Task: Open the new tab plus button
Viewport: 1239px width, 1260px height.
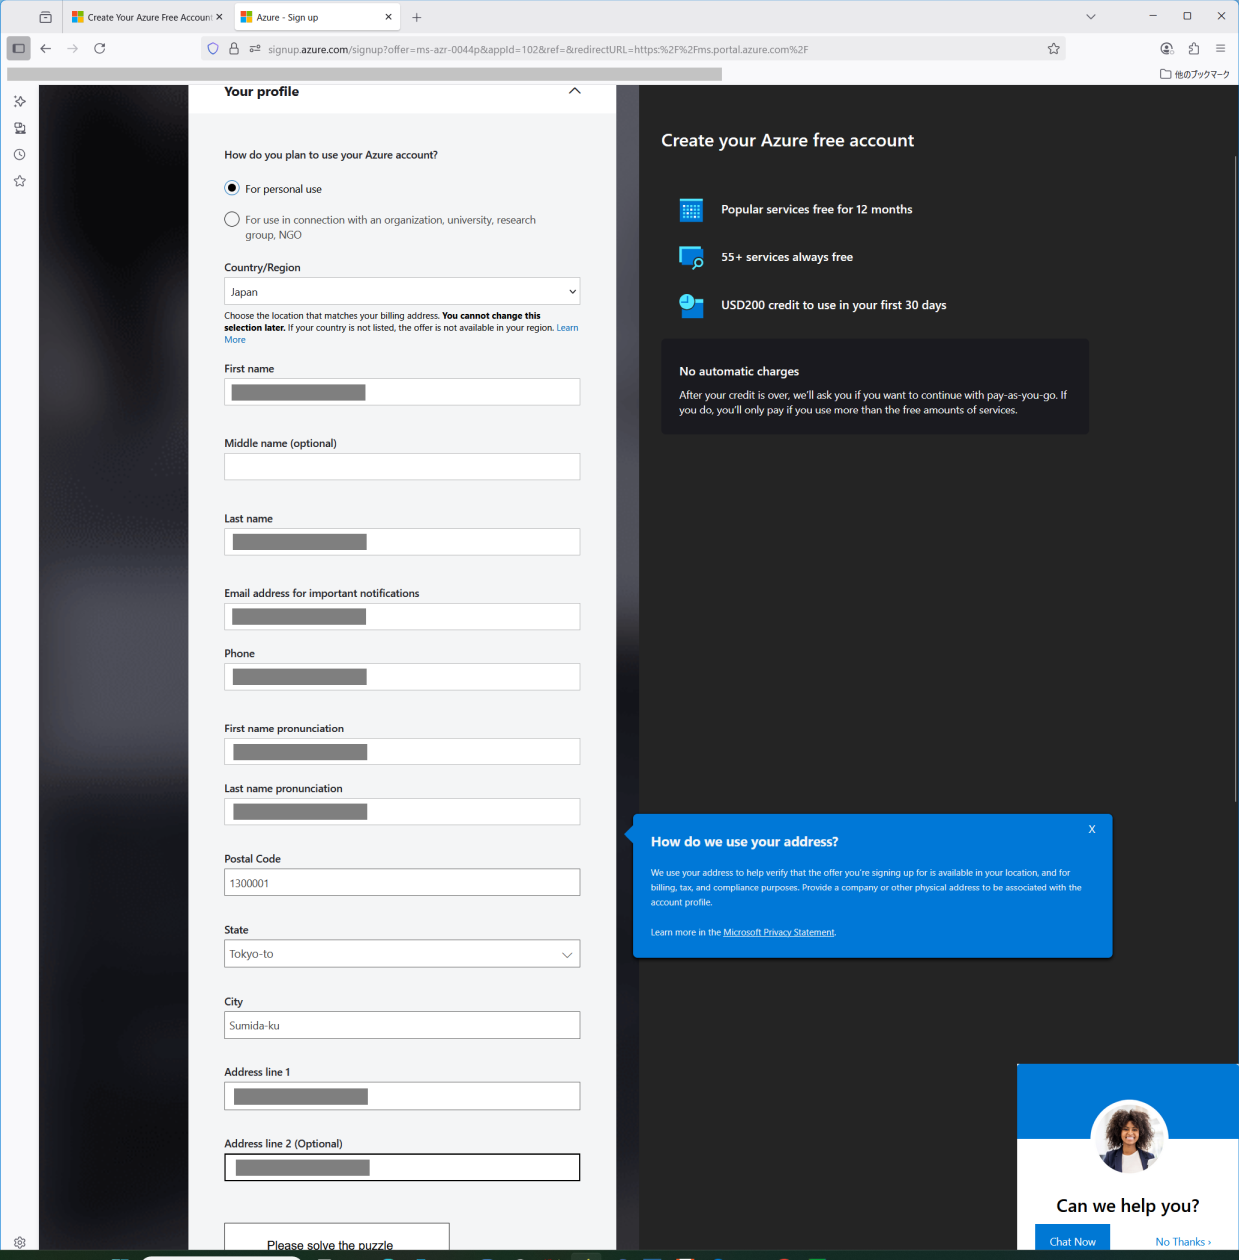Action: click(x=417, y=17)
